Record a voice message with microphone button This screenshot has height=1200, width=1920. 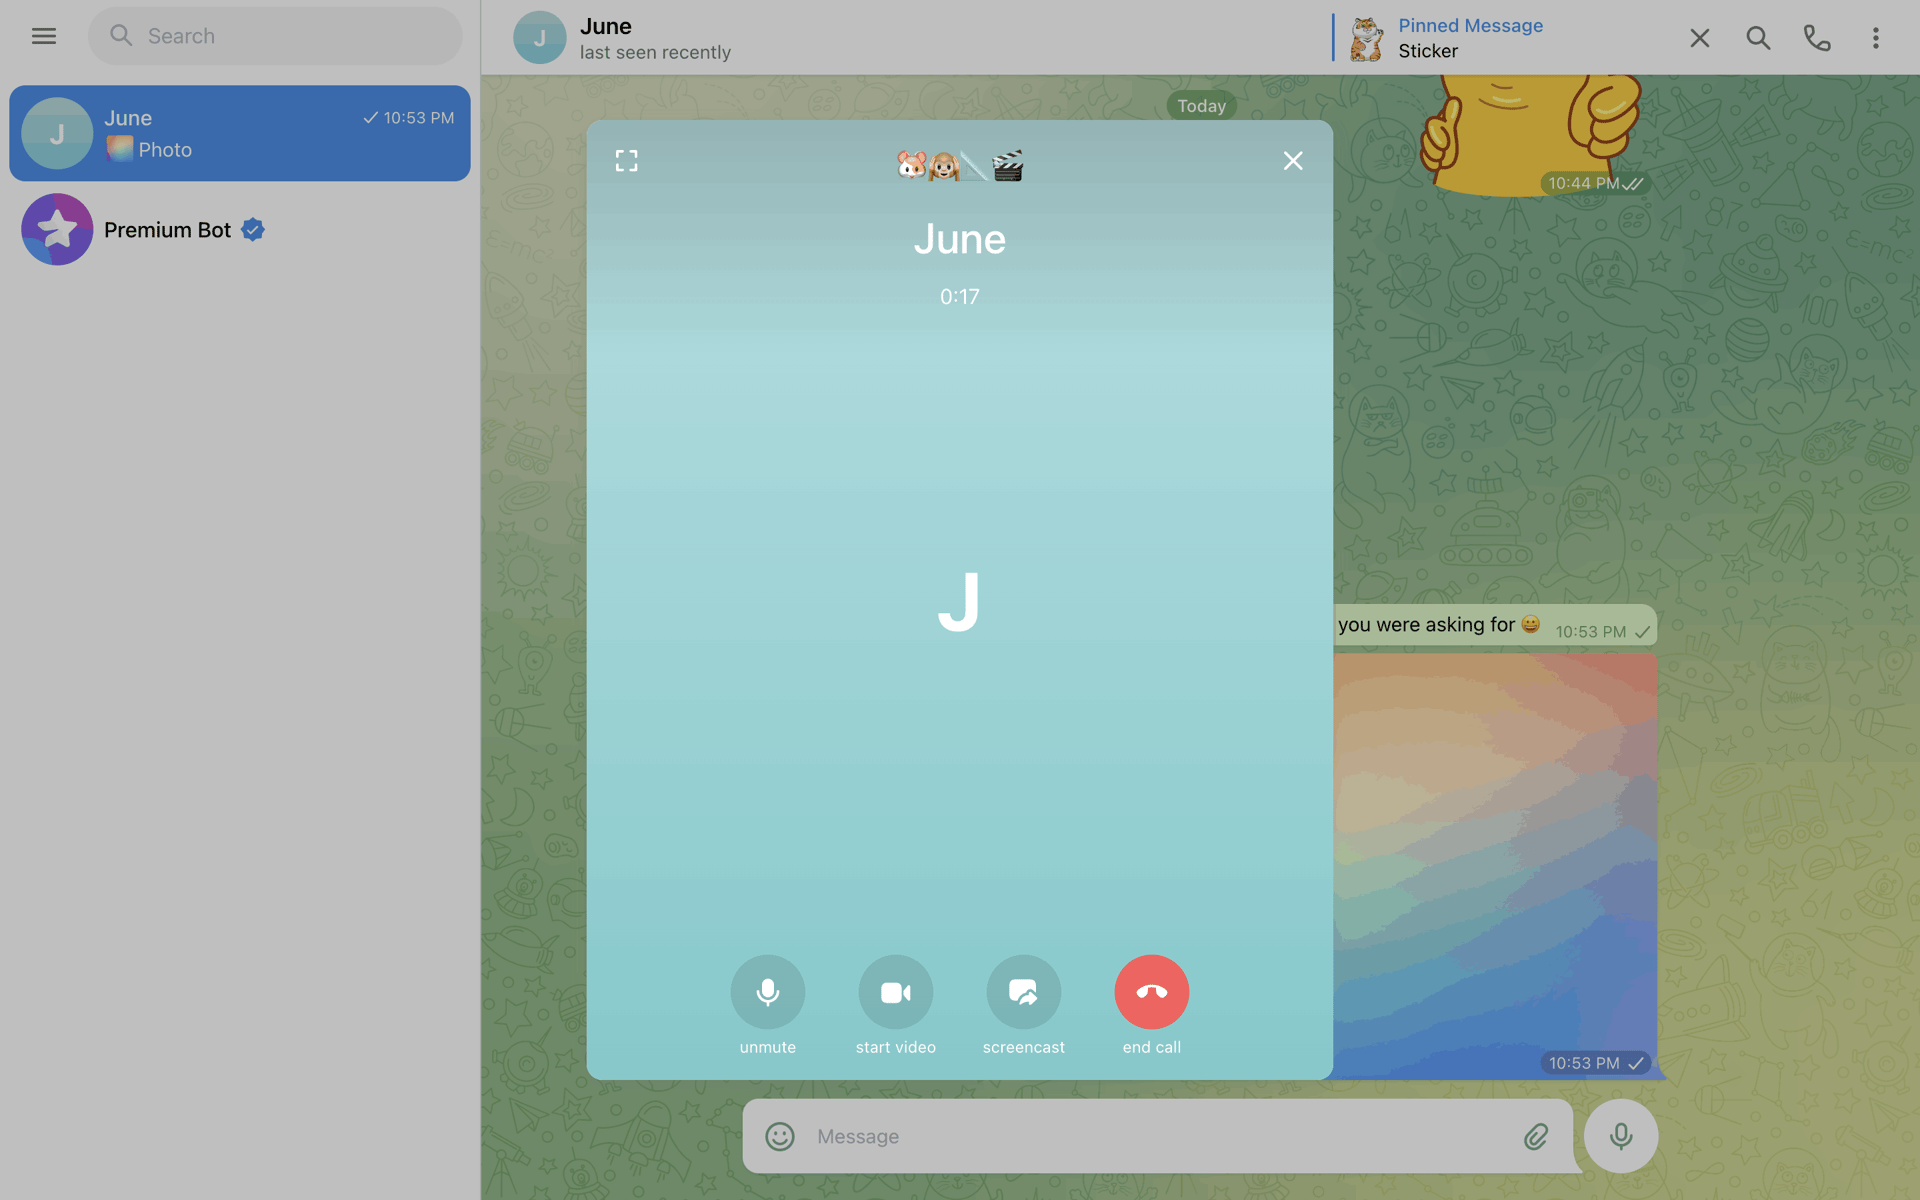(x=1621, y=1136)
